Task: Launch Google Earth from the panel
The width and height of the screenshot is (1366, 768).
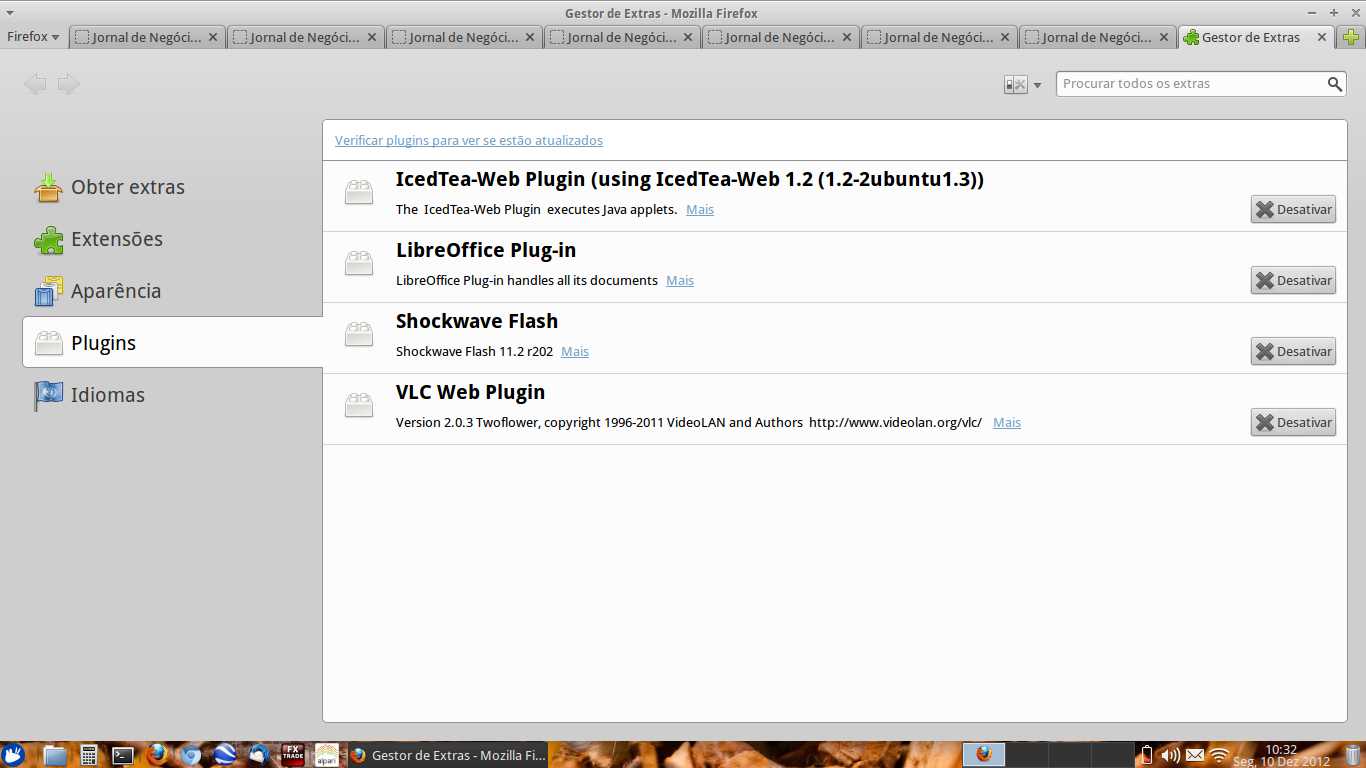Action: (225, 755)
